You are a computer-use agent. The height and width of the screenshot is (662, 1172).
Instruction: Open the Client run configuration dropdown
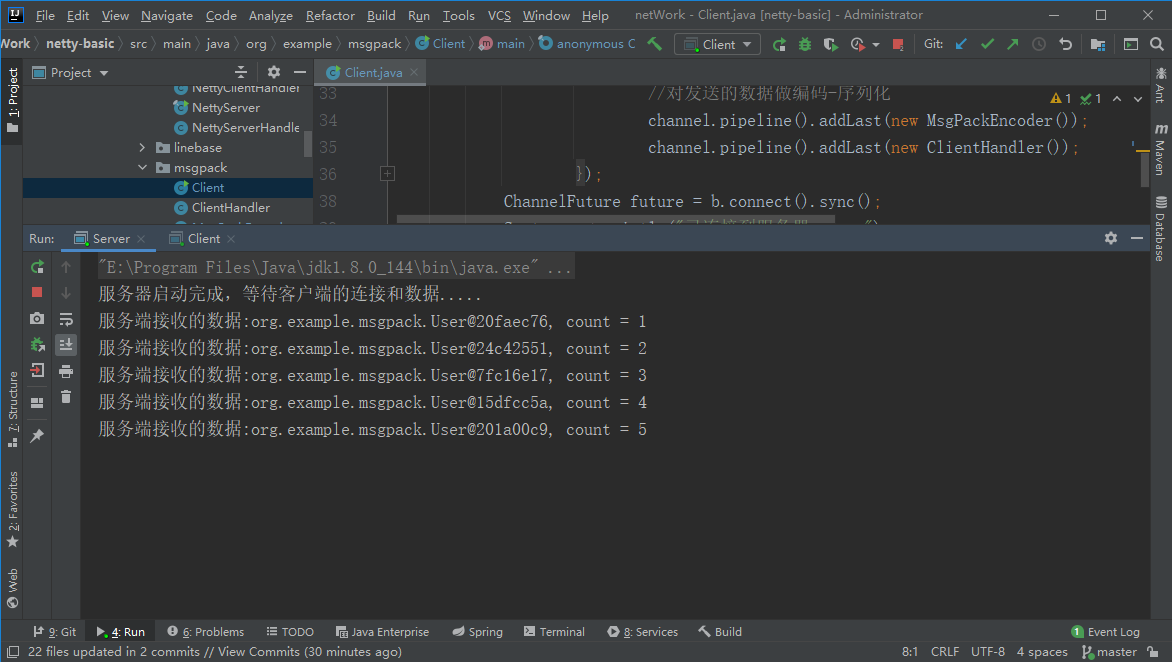click(x=717, y=44)
